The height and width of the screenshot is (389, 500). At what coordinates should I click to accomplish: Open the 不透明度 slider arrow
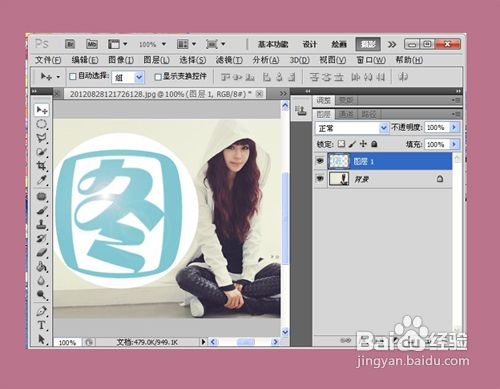tap(454, 127)
